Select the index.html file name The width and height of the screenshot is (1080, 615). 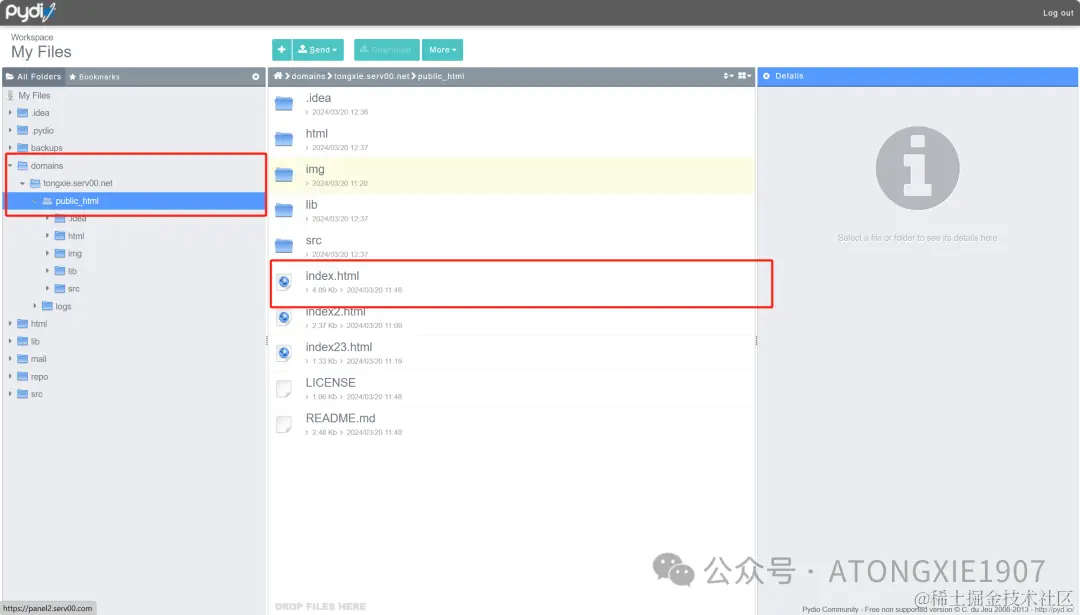(x=332, y=276)
